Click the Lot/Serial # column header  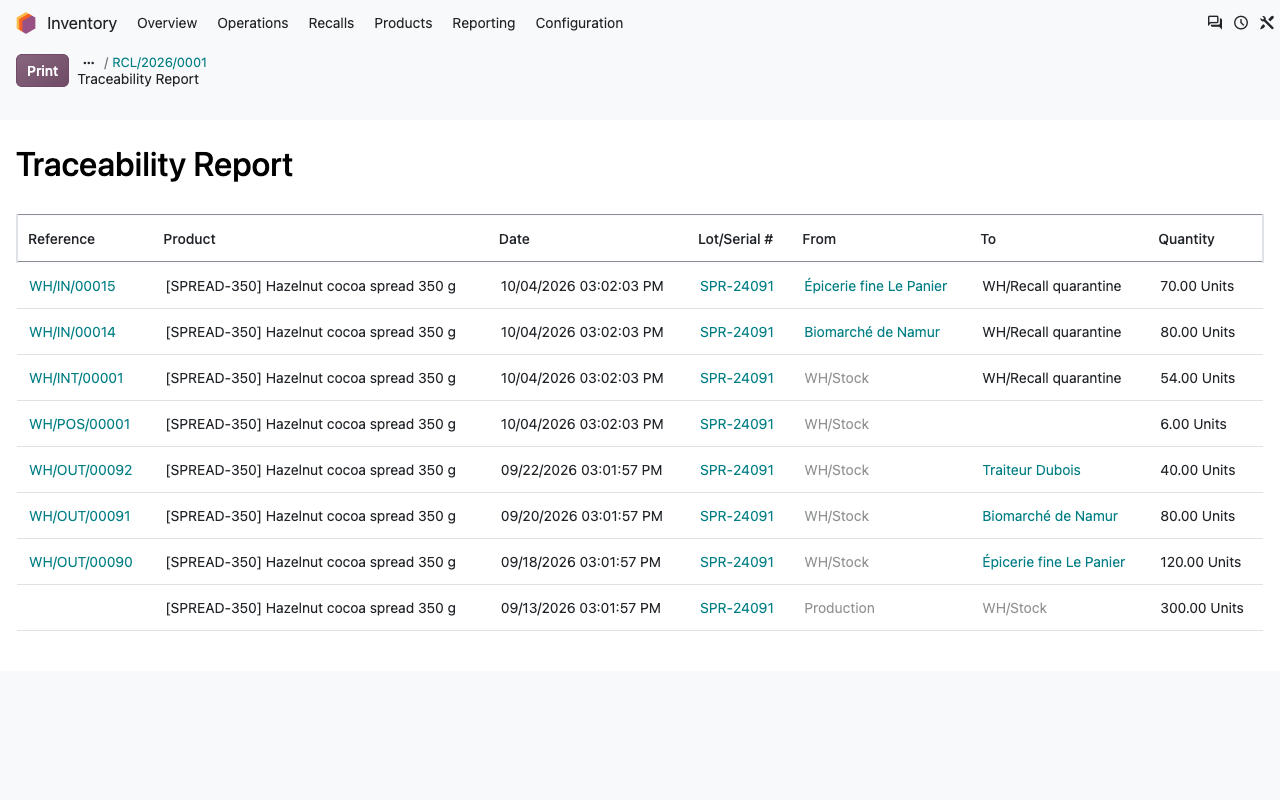tap(736, 239)
